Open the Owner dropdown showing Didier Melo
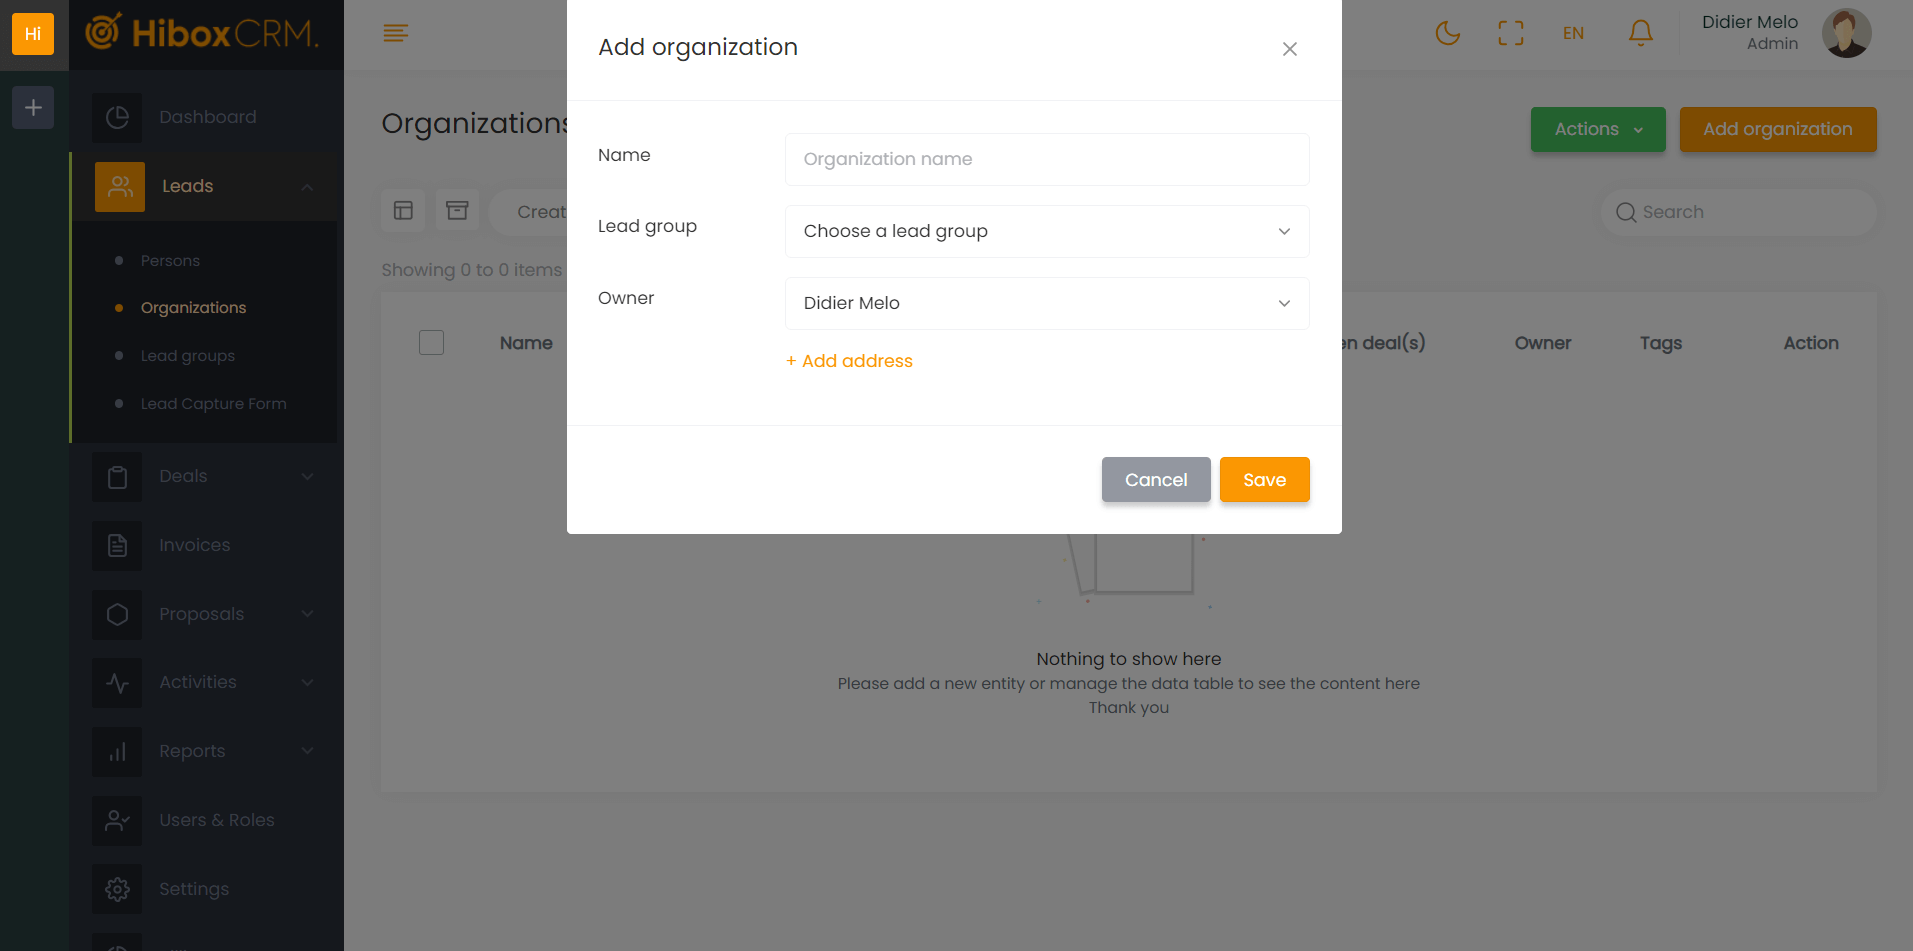The width and height of the screenshot is (1913, 951). coord(1046,303)
